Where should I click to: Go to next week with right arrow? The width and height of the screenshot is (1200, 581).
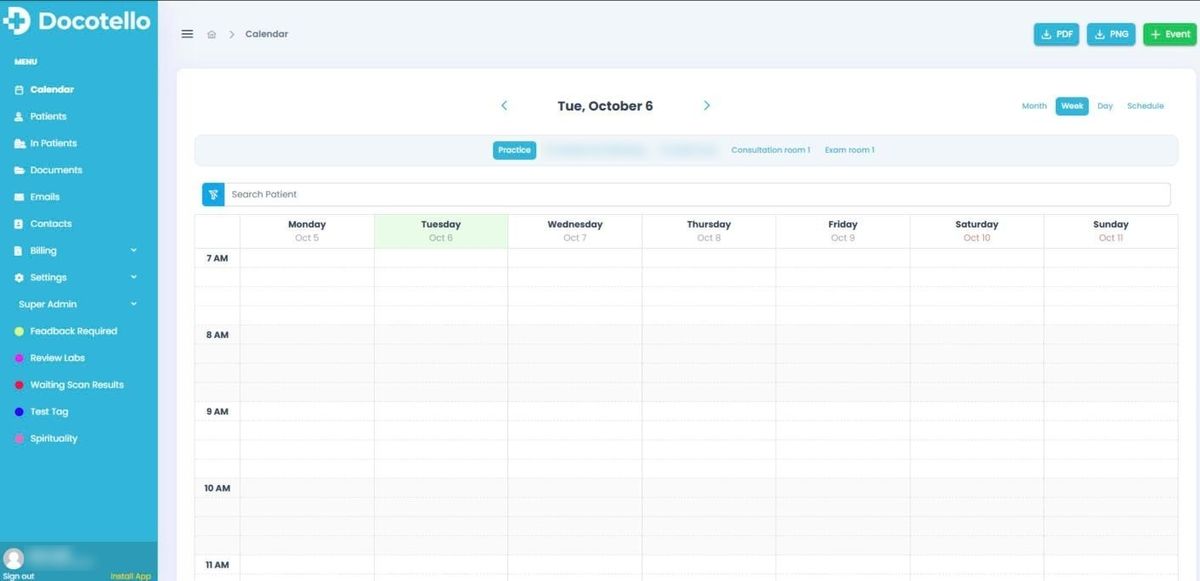coord(707,106)
